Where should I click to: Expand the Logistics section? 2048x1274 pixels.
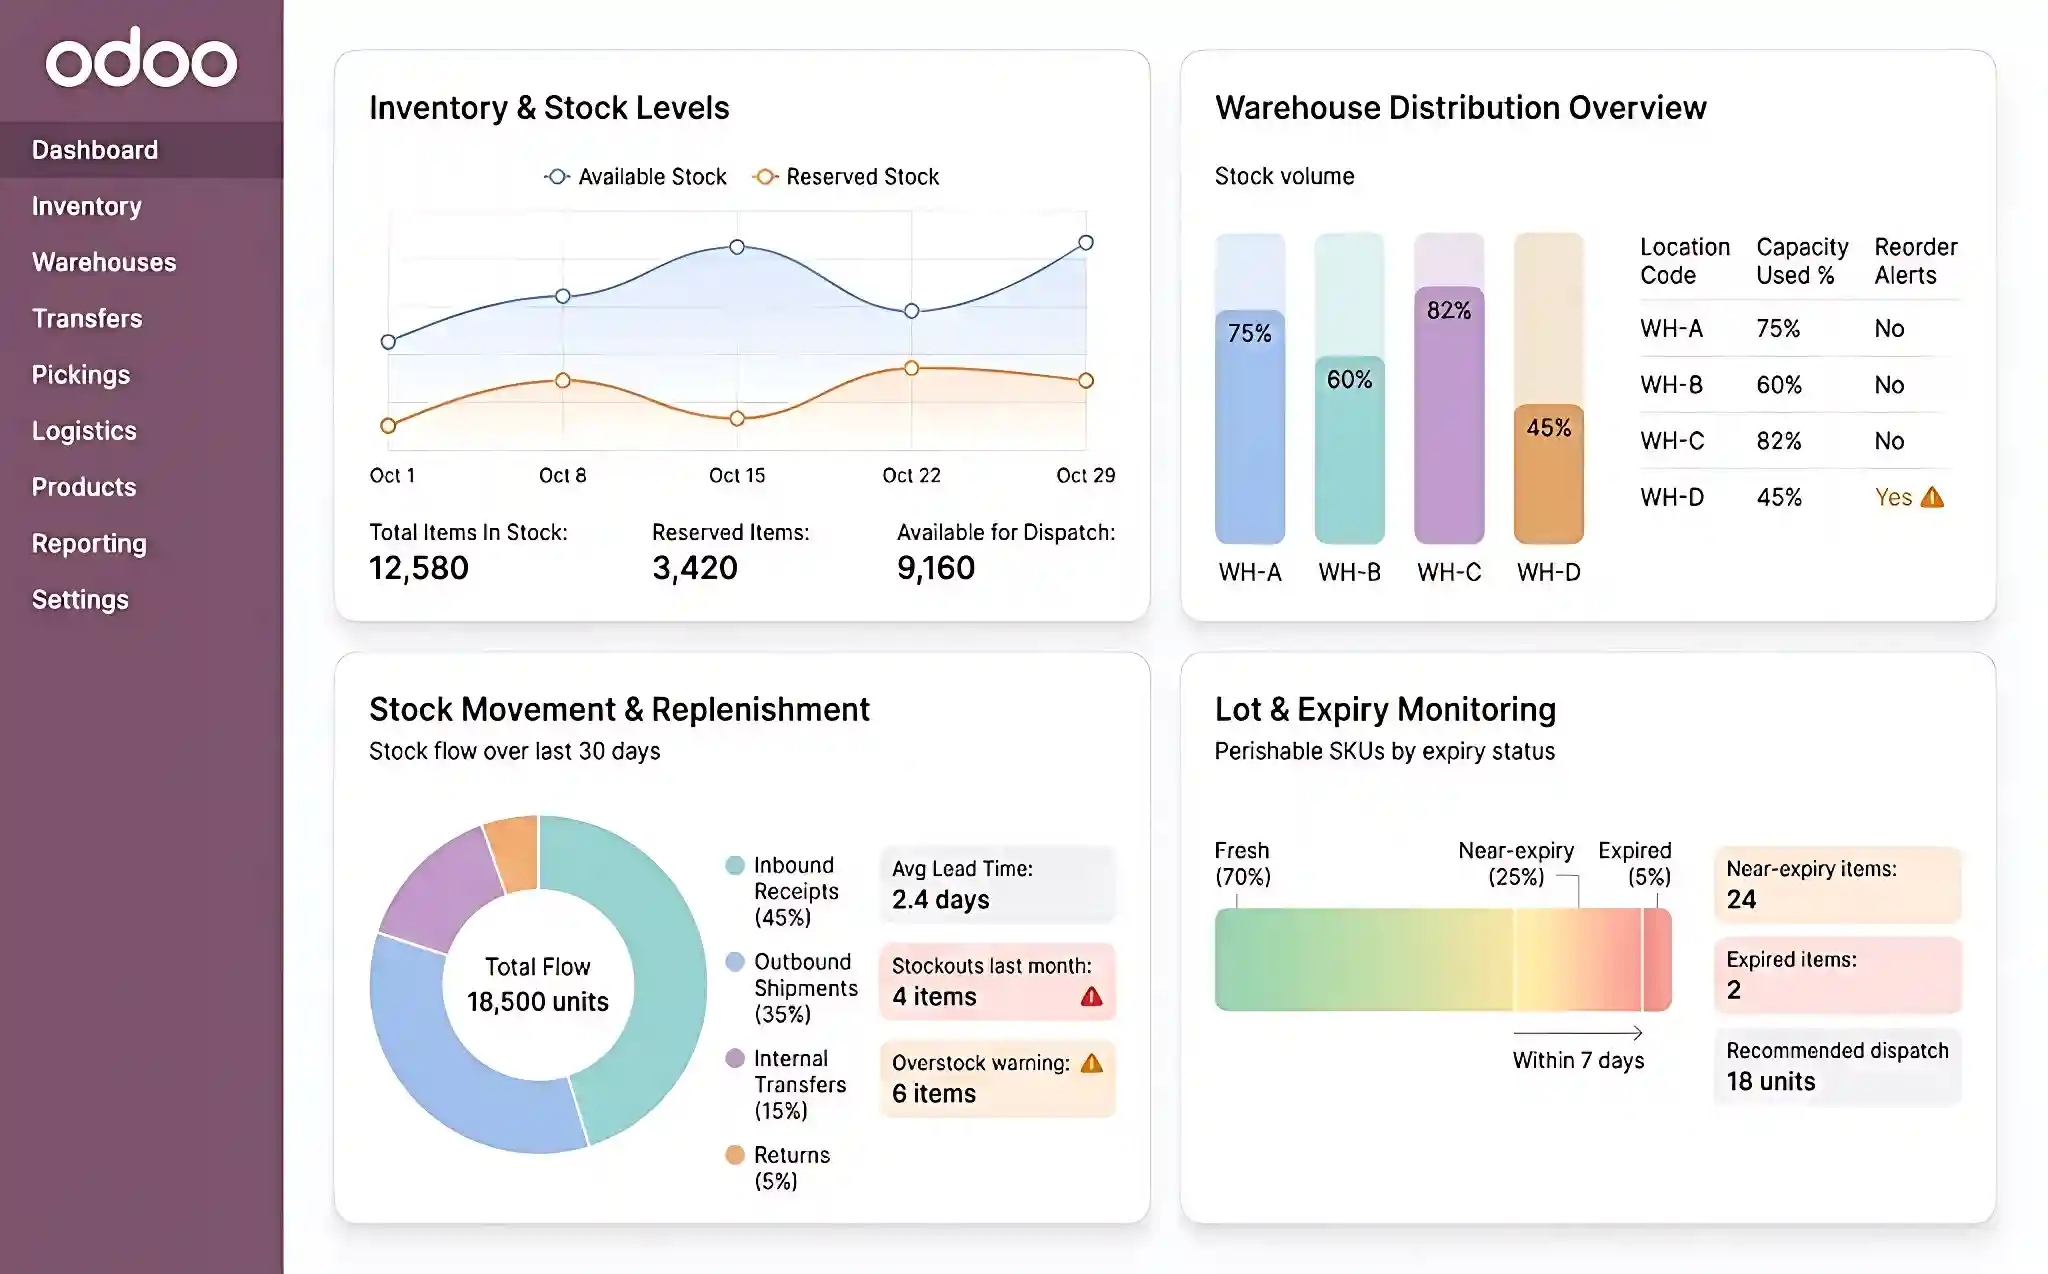[x=84, y=431]
